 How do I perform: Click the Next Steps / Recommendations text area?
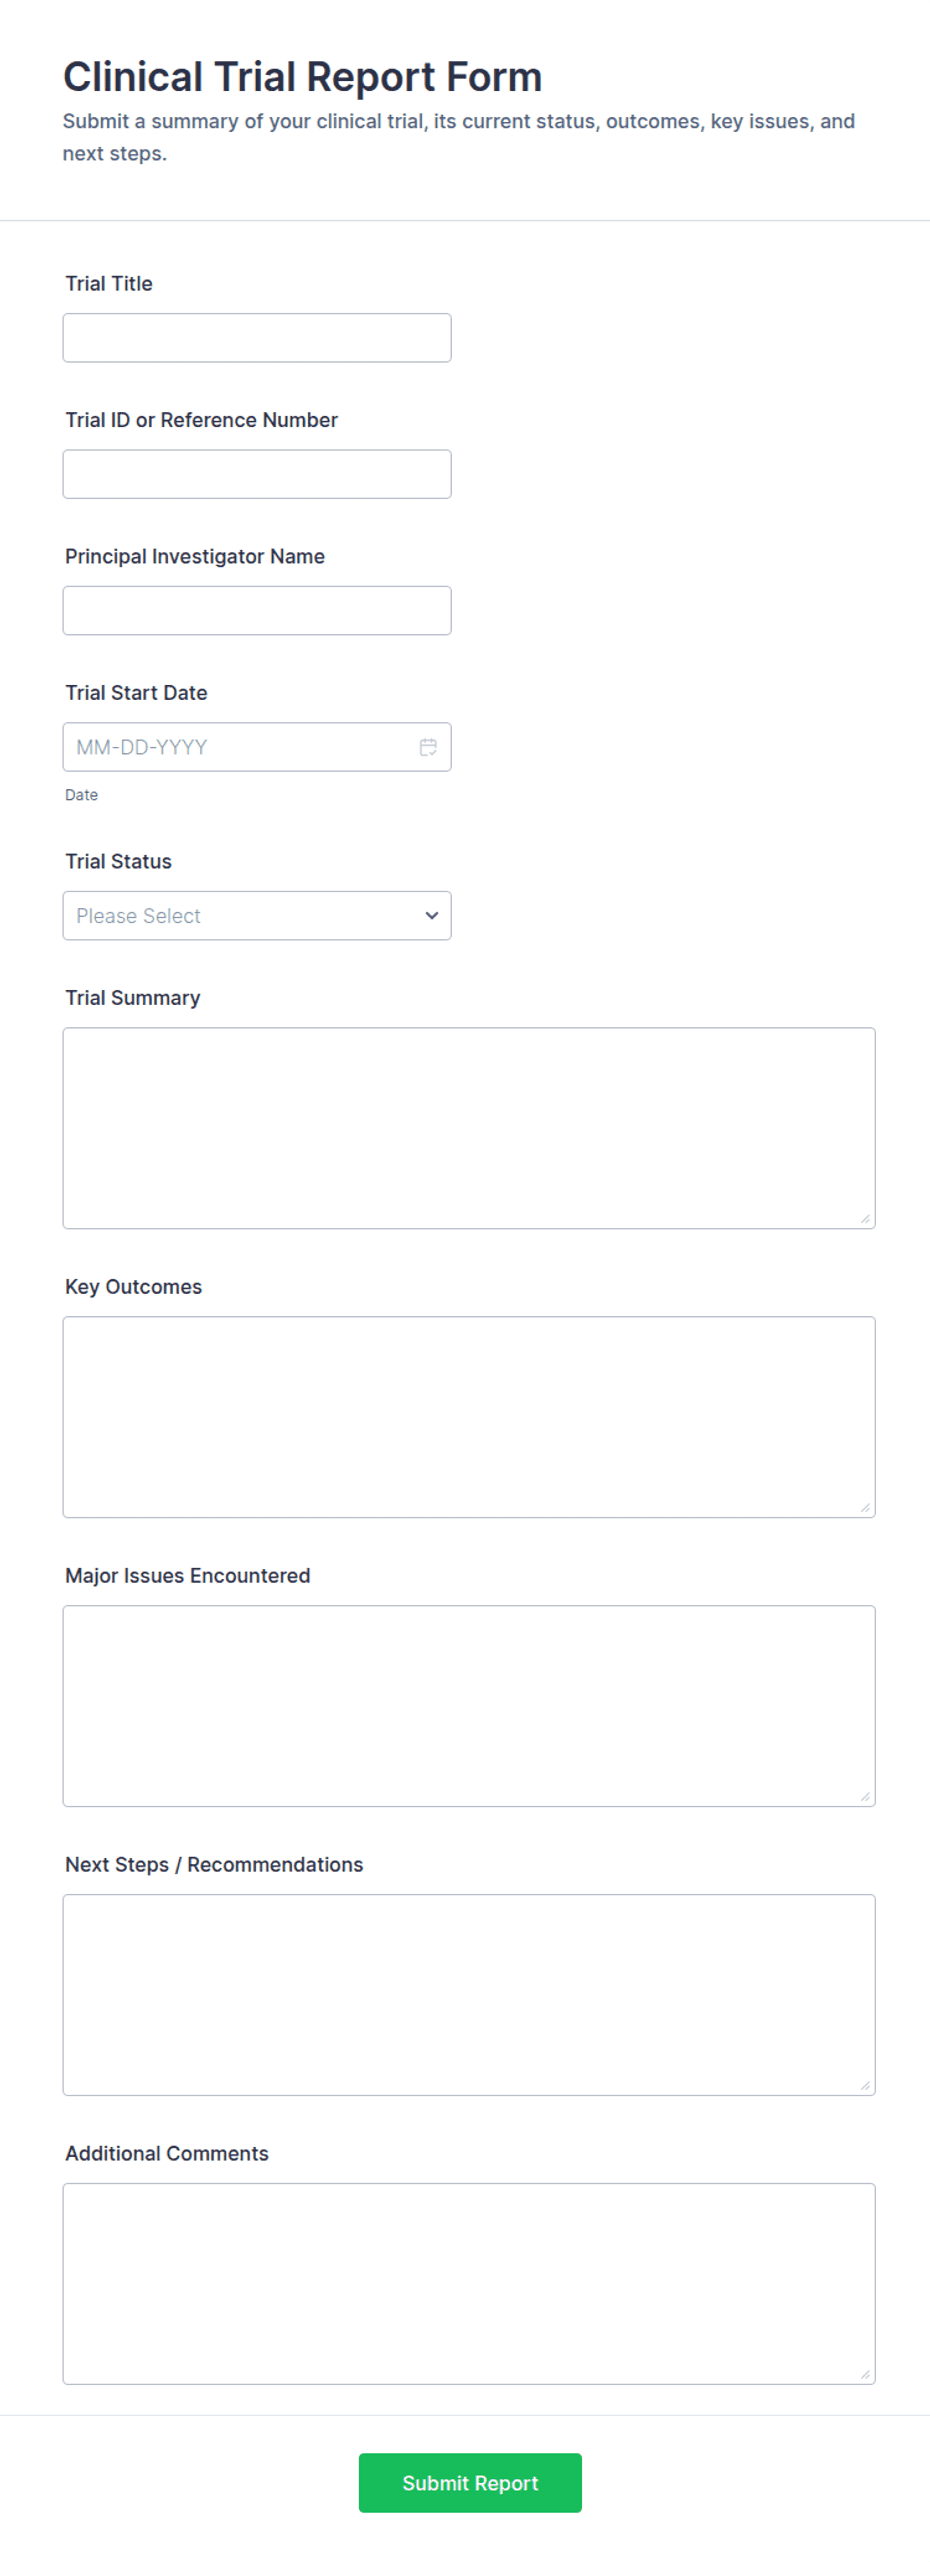pyautogui.click(x=469, y=1995)
